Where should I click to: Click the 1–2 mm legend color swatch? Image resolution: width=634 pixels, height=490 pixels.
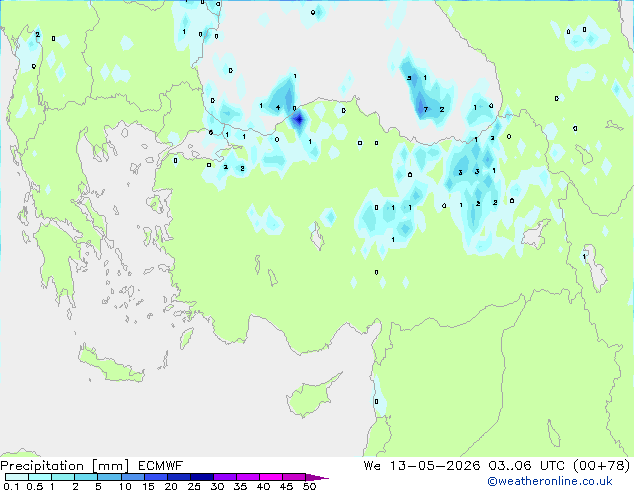click(63, 477)
